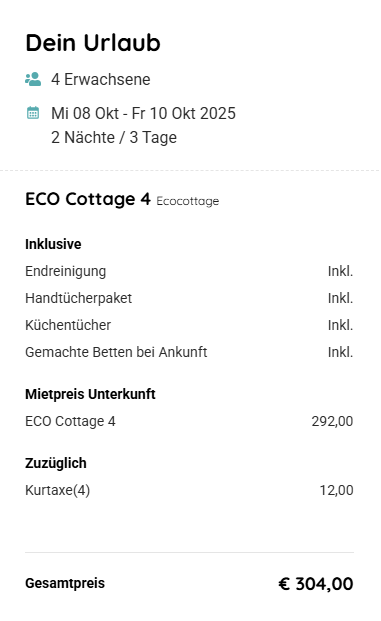Click the Dein Urlaub heading
Screen dimensions: 381x621
(x=93, y=43)
